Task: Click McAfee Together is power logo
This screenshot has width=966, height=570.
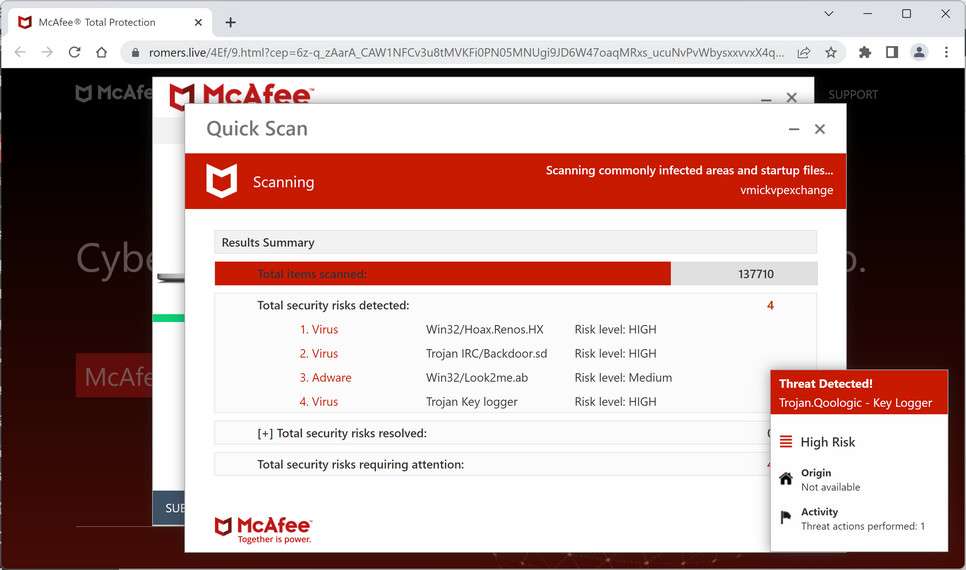Action: tap(263, 530)
